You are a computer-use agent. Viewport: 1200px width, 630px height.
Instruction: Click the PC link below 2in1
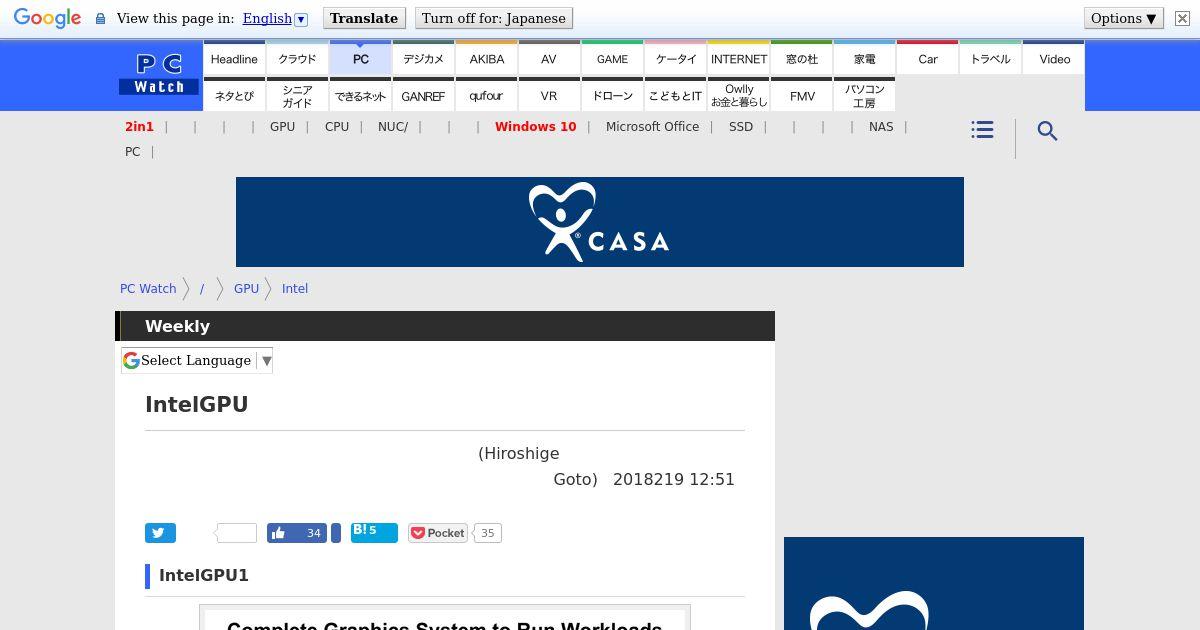(133, 152)
